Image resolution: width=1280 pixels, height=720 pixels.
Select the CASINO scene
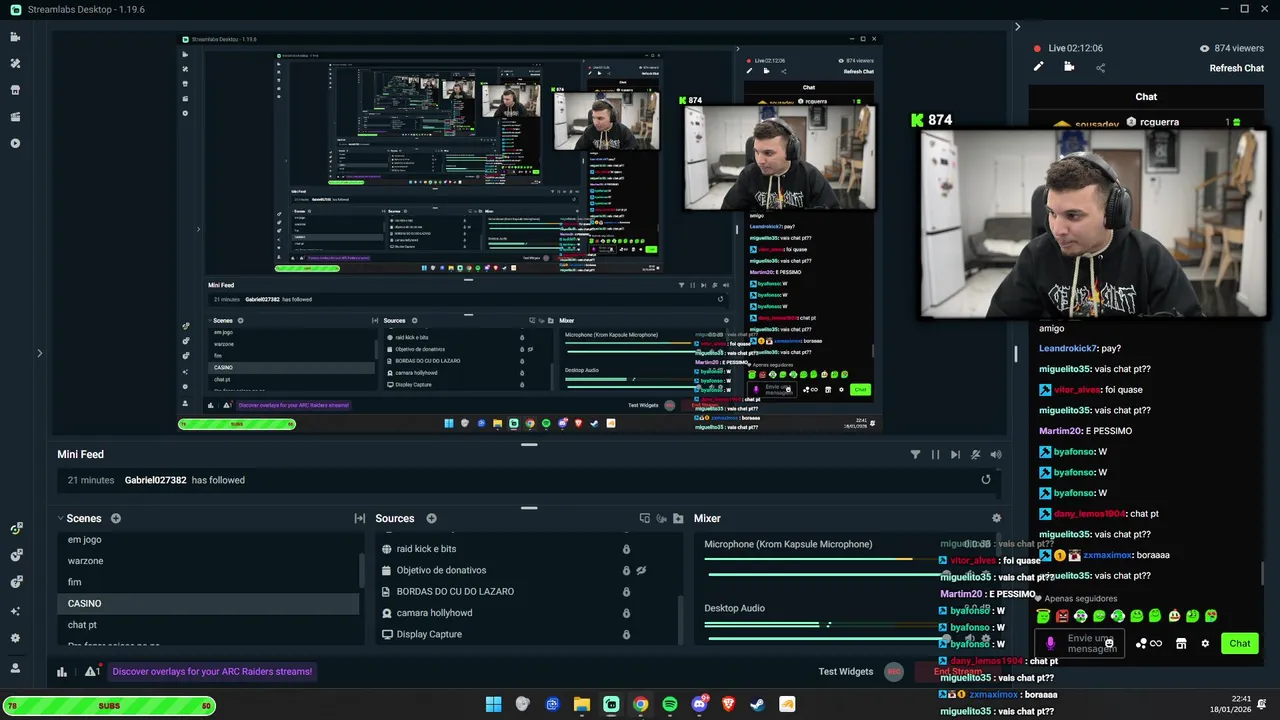click(x=208, y=603)
